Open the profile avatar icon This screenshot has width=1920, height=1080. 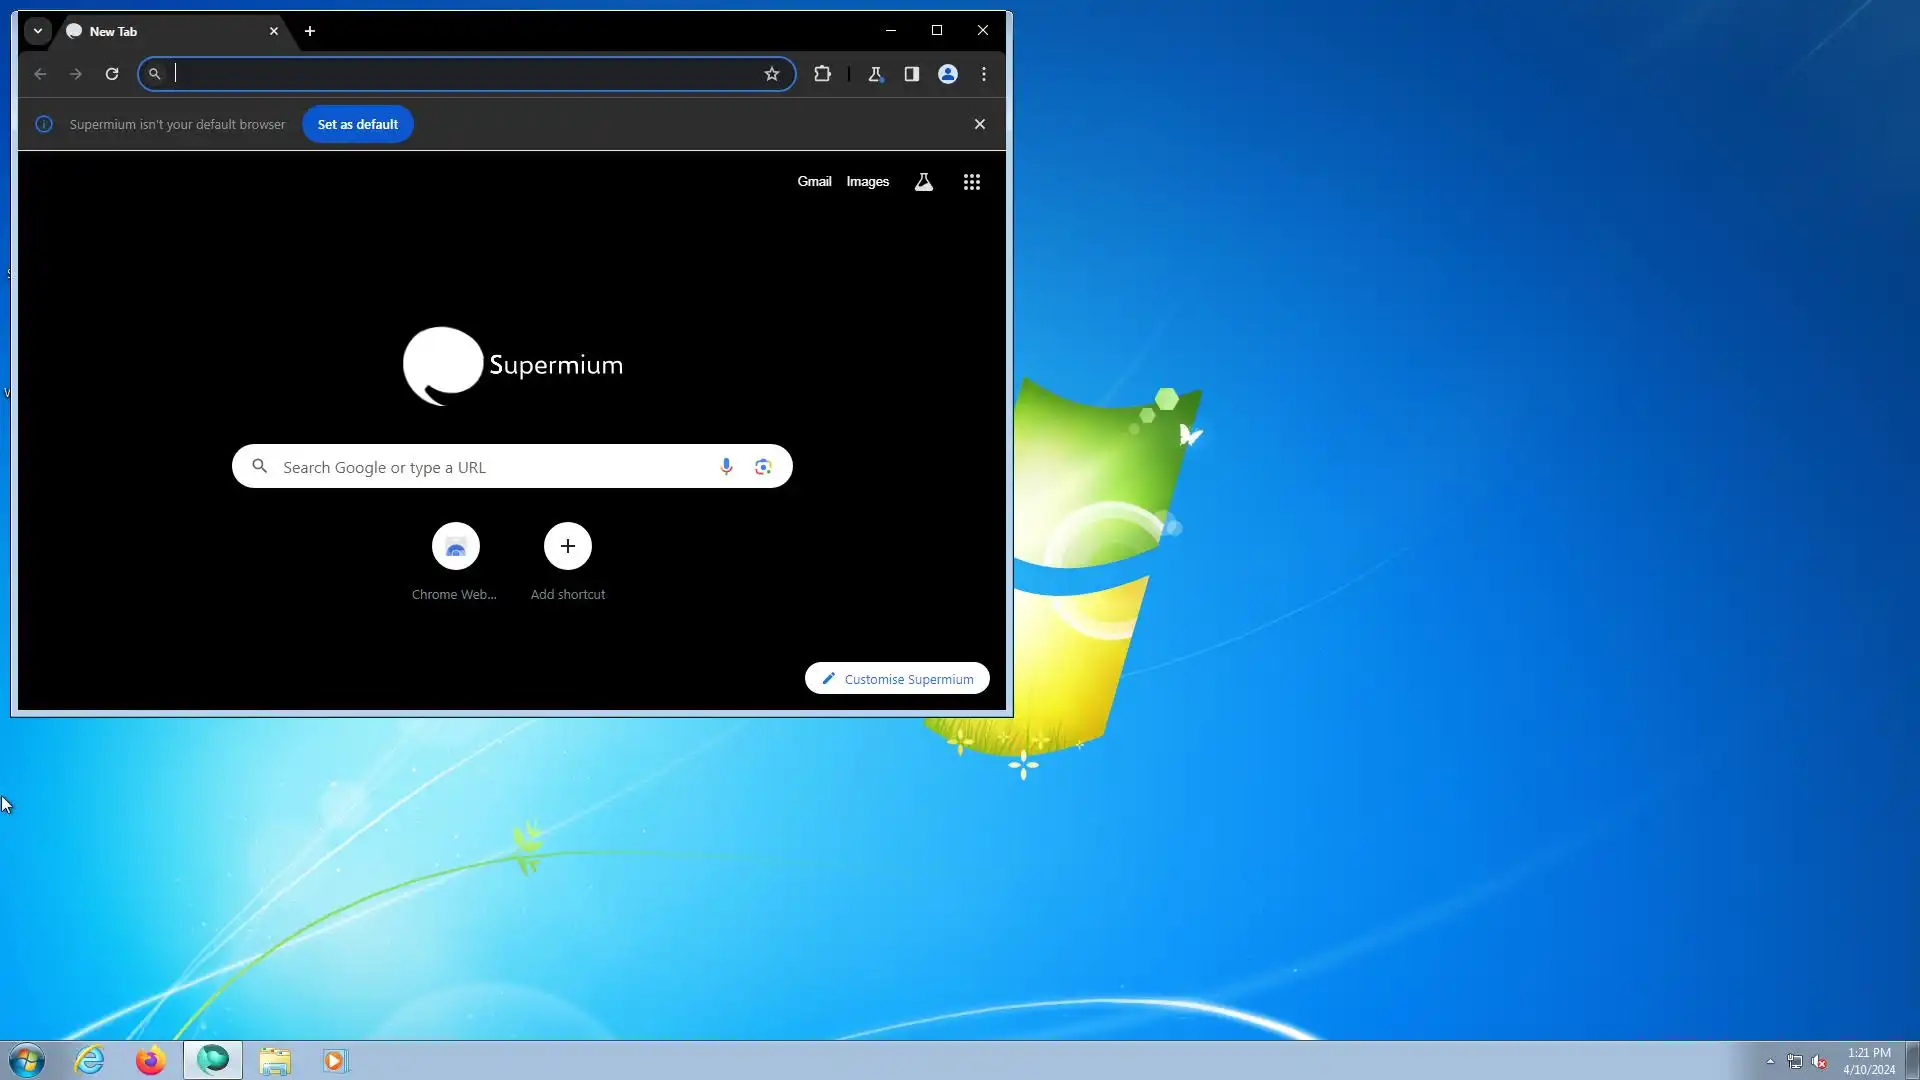tap(947, 74)
